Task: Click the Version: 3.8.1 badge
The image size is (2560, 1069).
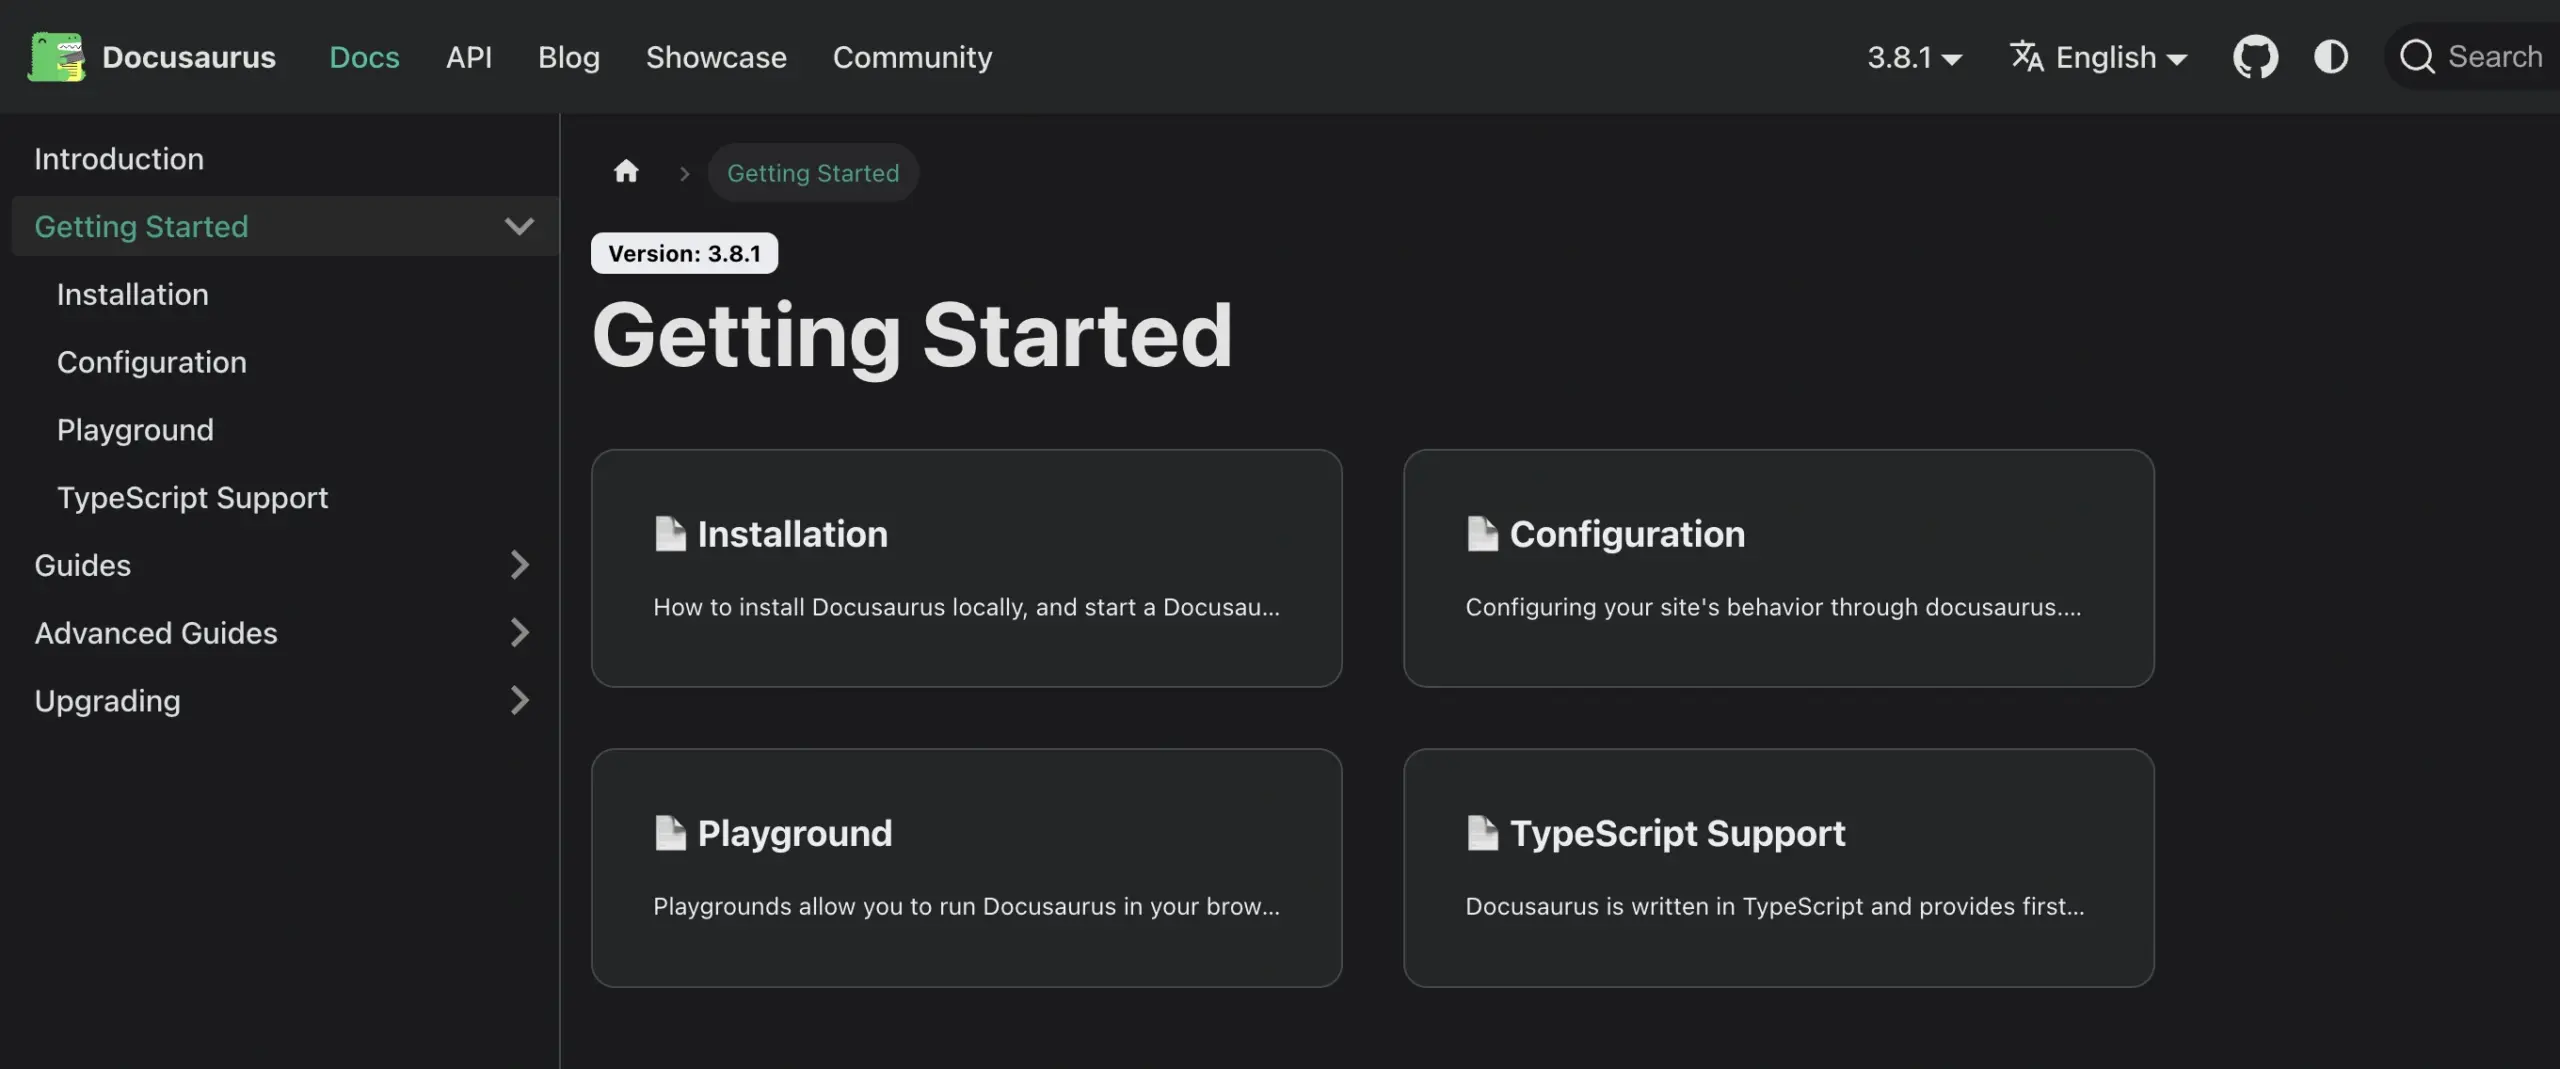Action: (x=684, y=253)
